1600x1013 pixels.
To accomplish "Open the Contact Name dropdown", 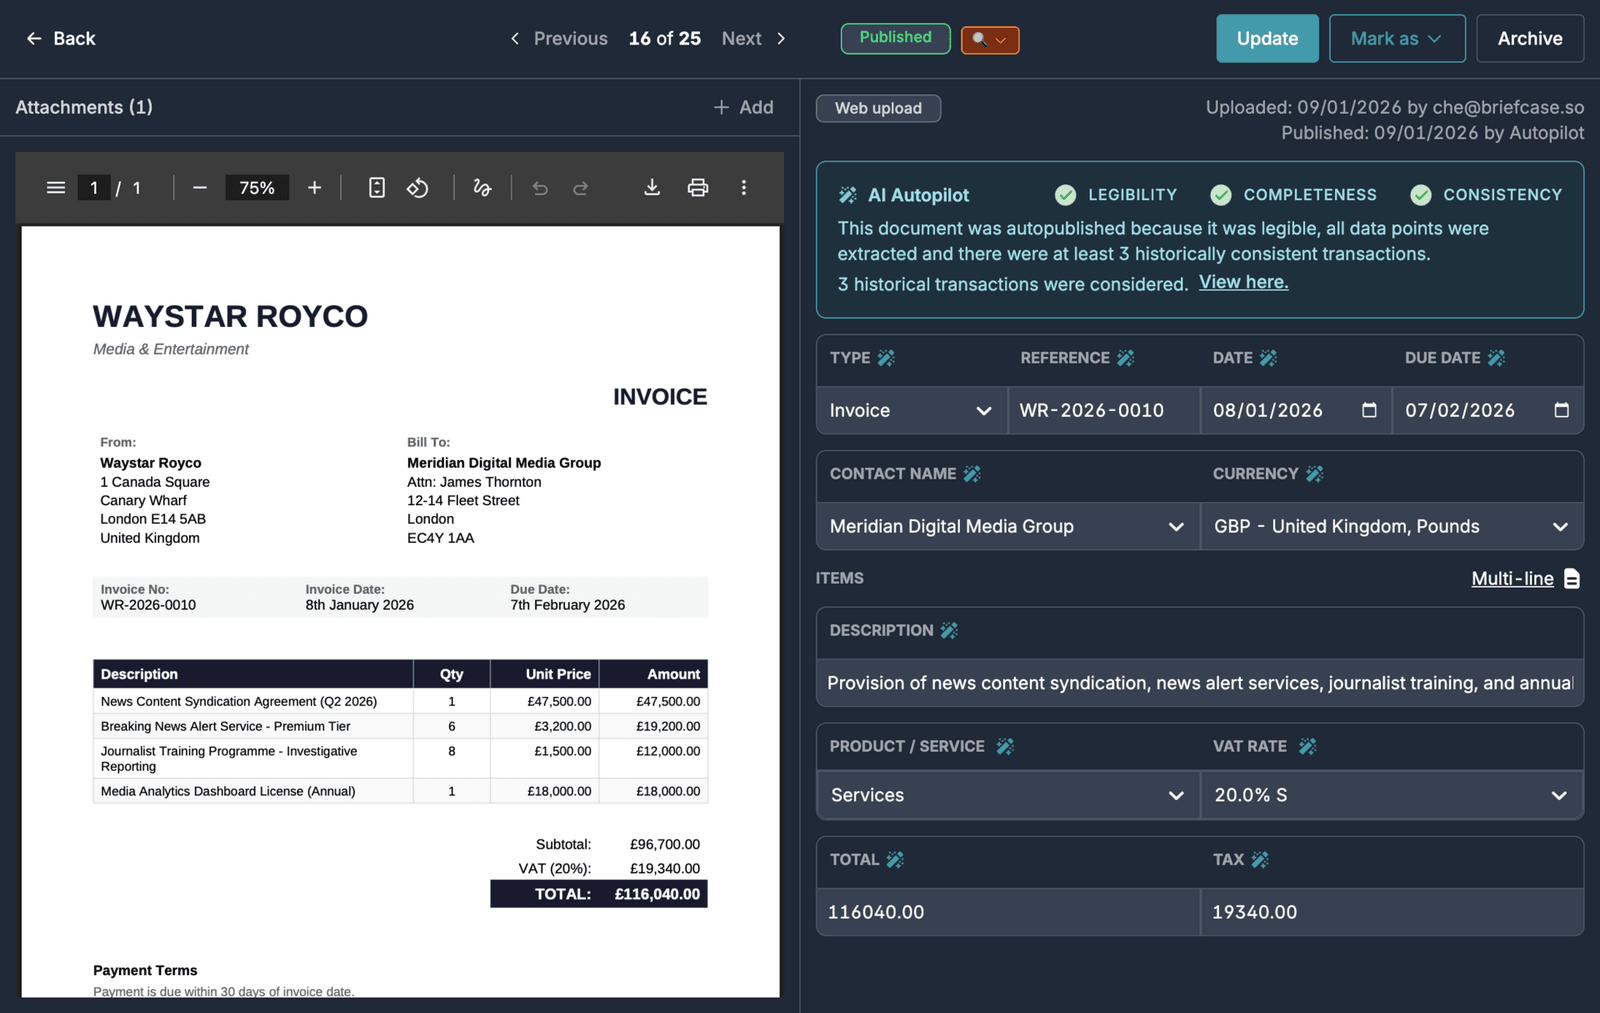I will (1008, 526).
